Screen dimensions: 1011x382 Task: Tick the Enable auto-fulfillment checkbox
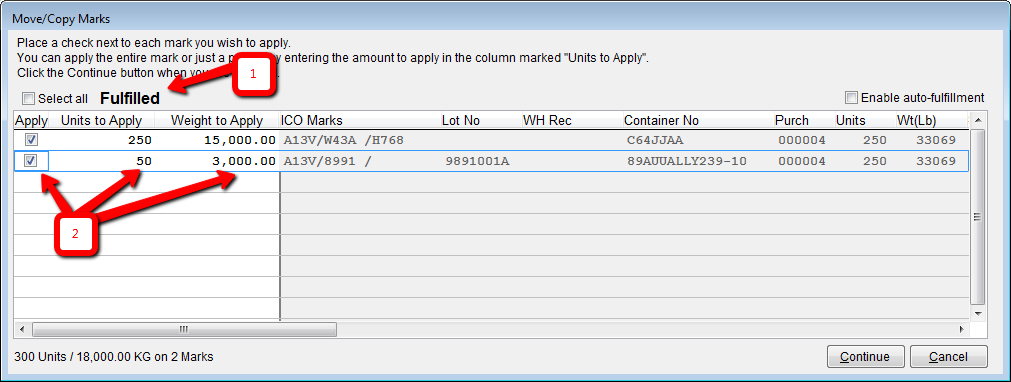[852, 98]
